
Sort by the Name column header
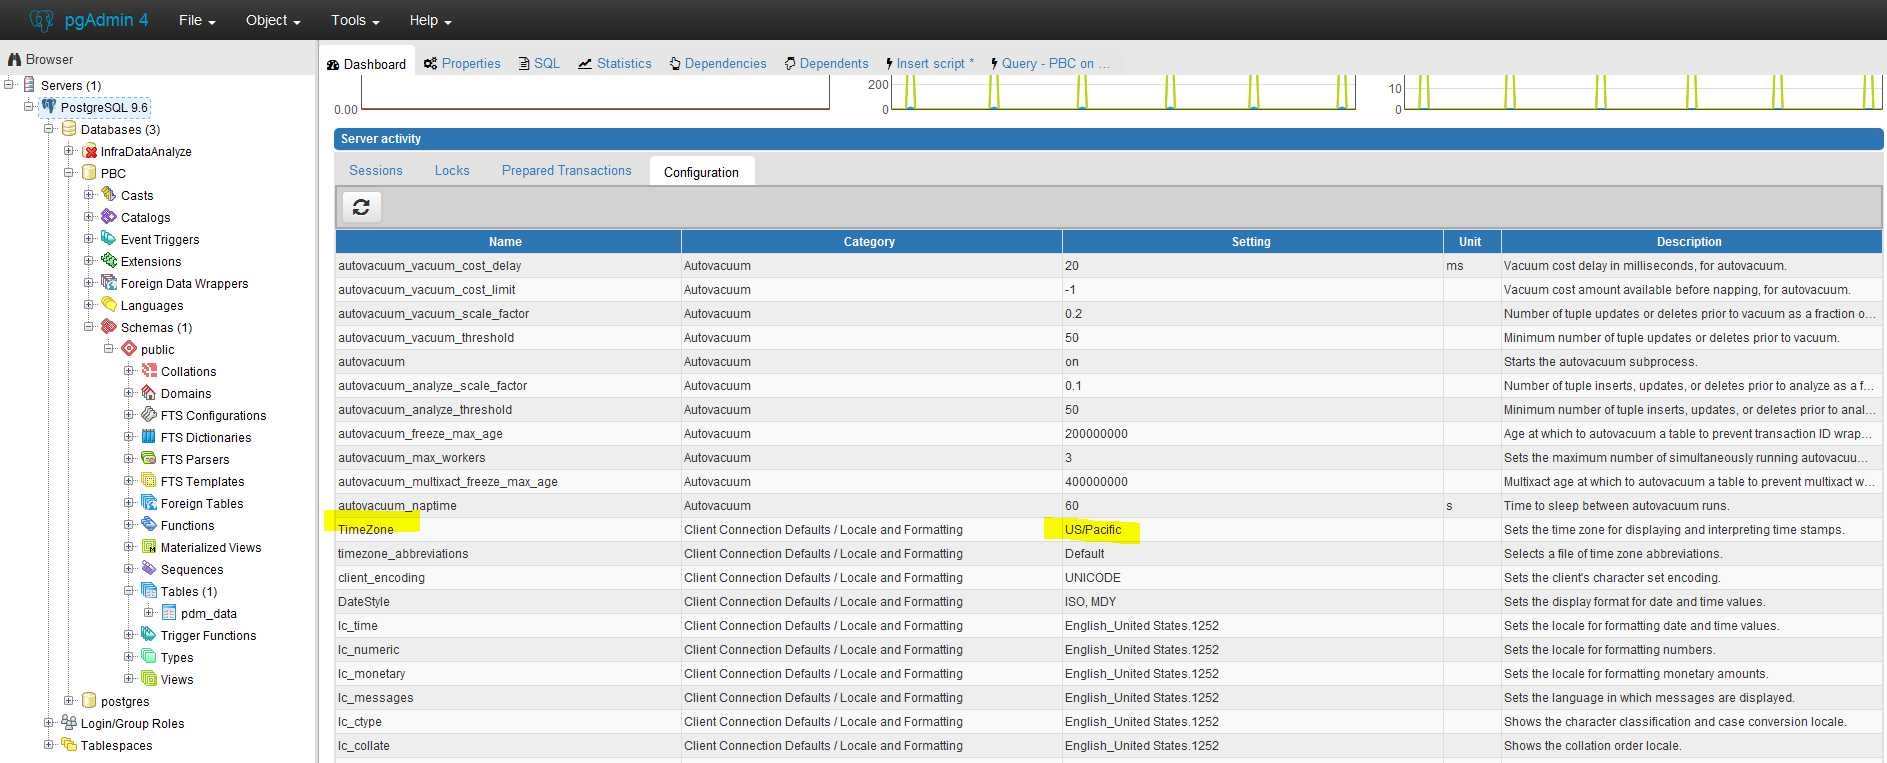[x=507, y=241]
